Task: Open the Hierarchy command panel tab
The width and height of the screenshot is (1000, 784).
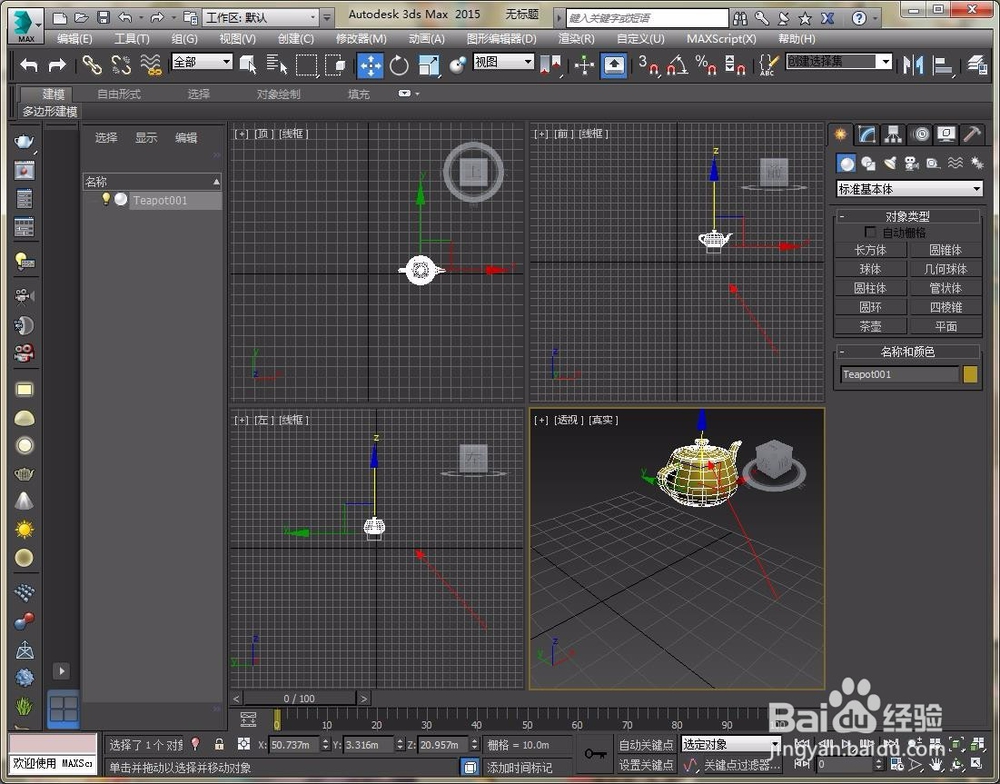Action: 893,134
